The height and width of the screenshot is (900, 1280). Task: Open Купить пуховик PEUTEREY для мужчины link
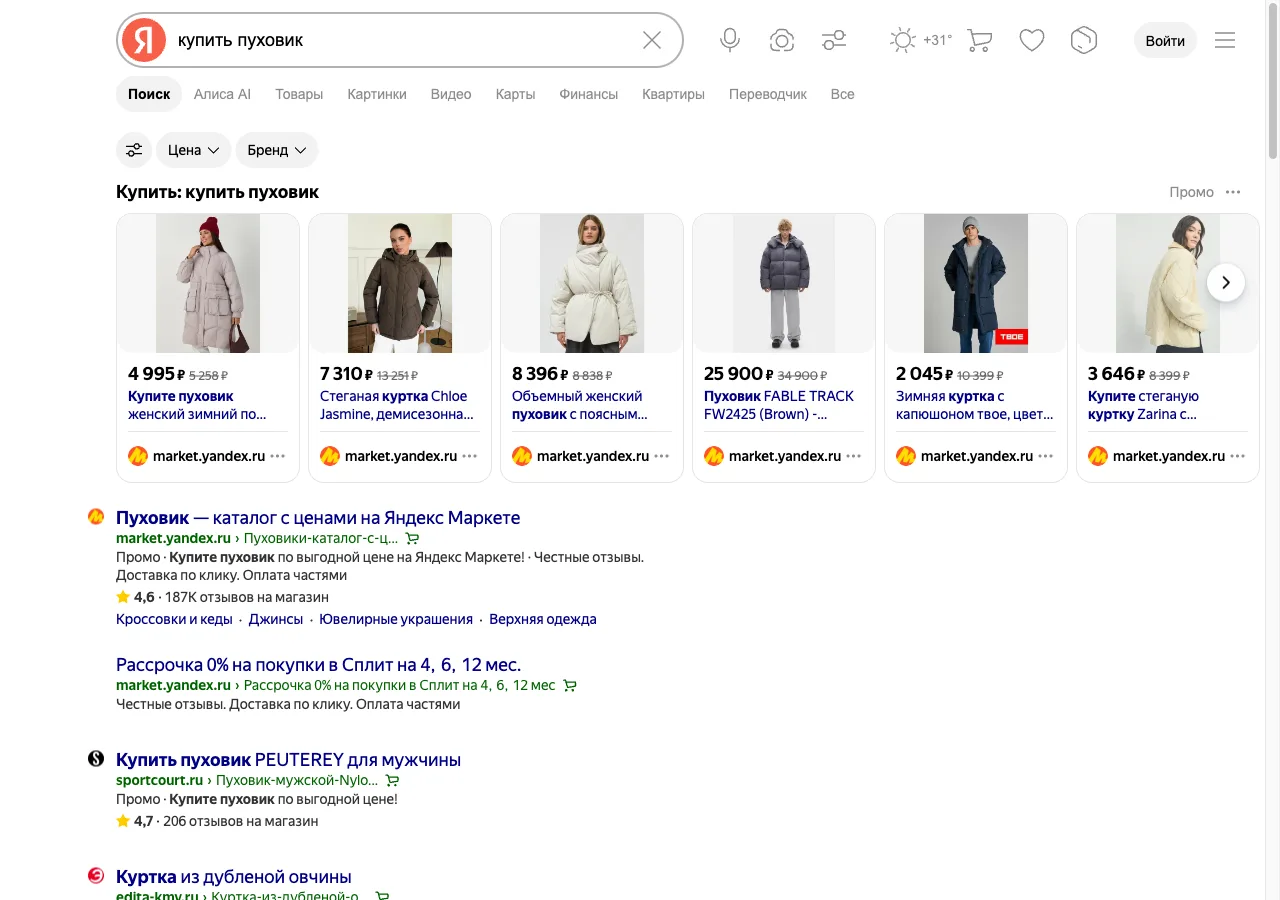(288, 759)
